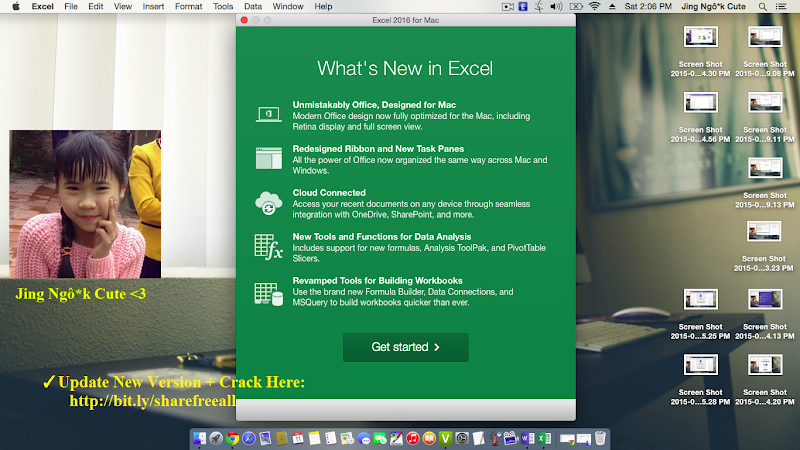Open the Apple menu

(16, 7)
